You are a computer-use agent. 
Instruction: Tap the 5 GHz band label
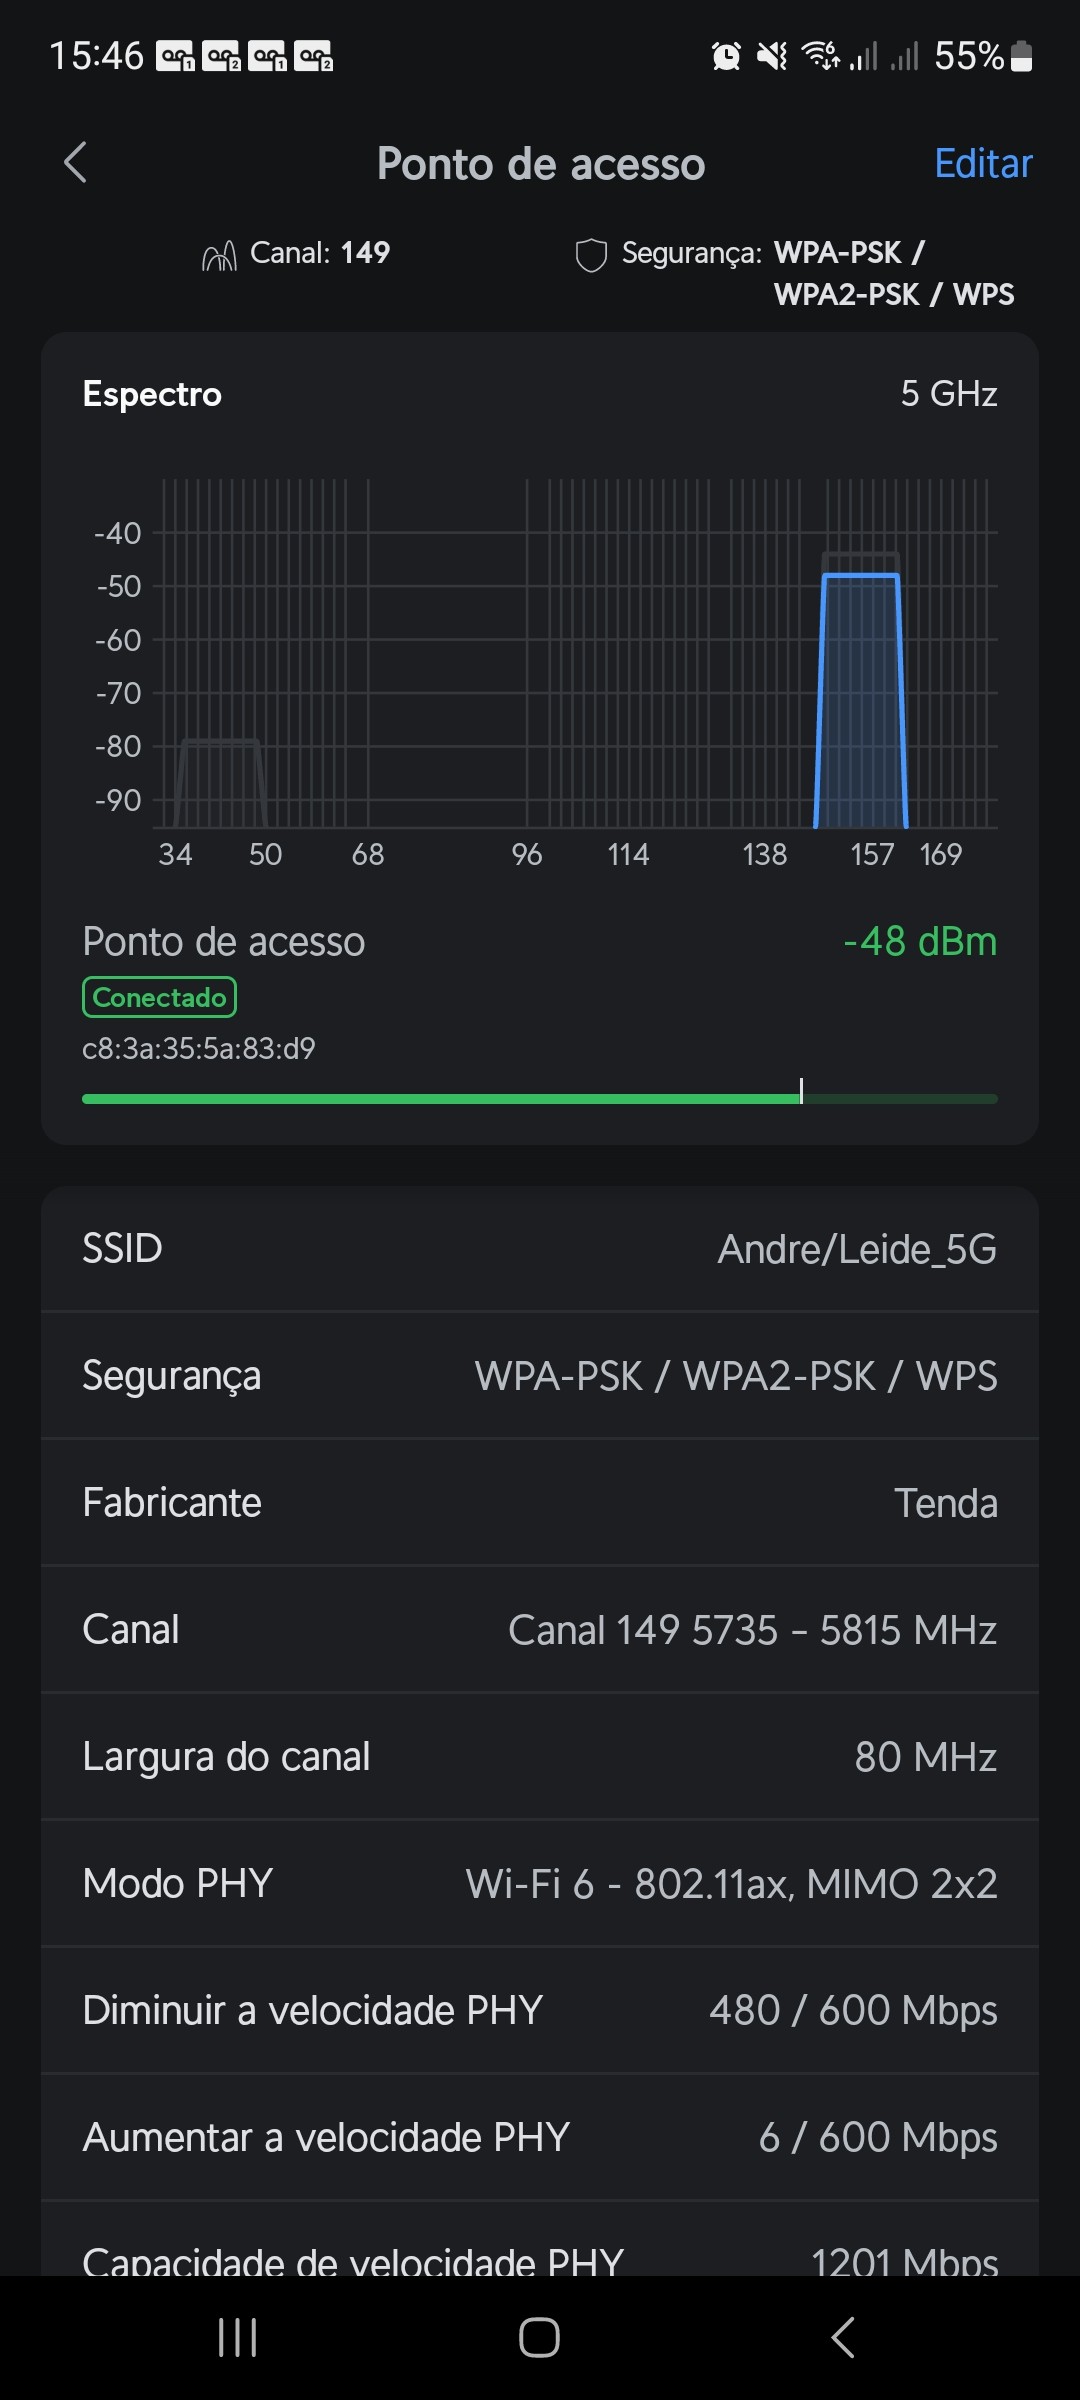pos(948,394)
